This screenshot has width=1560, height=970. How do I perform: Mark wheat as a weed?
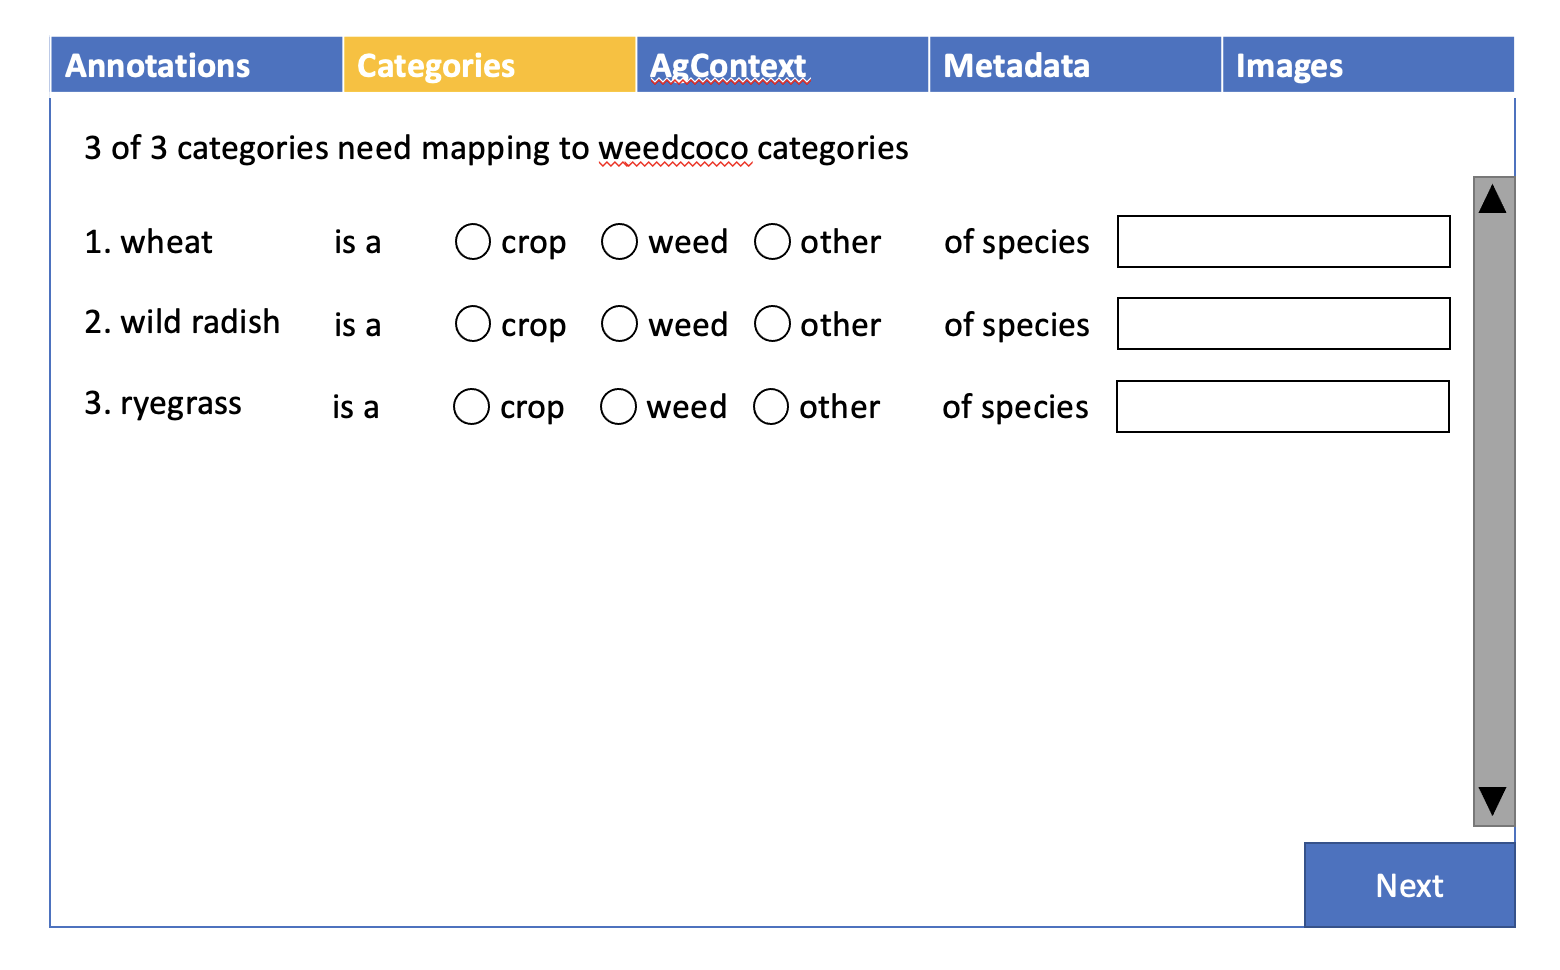(x=619, y=241)
